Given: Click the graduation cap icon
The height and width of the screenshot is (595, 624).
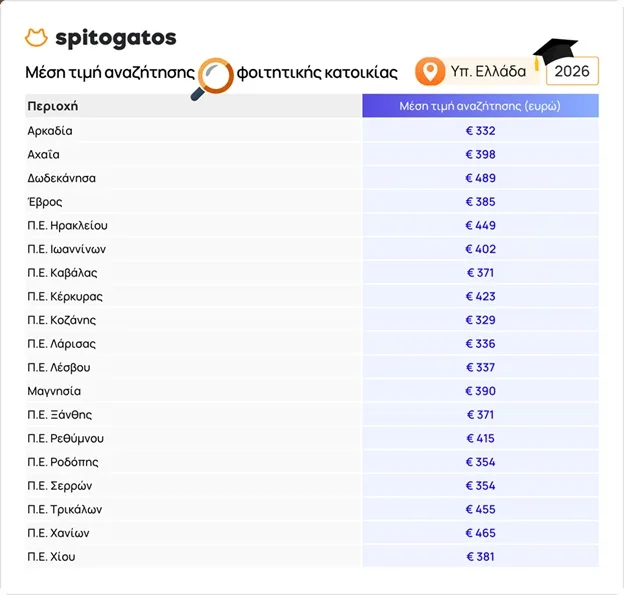Looking at the screenshot, I should coord(555,53).
